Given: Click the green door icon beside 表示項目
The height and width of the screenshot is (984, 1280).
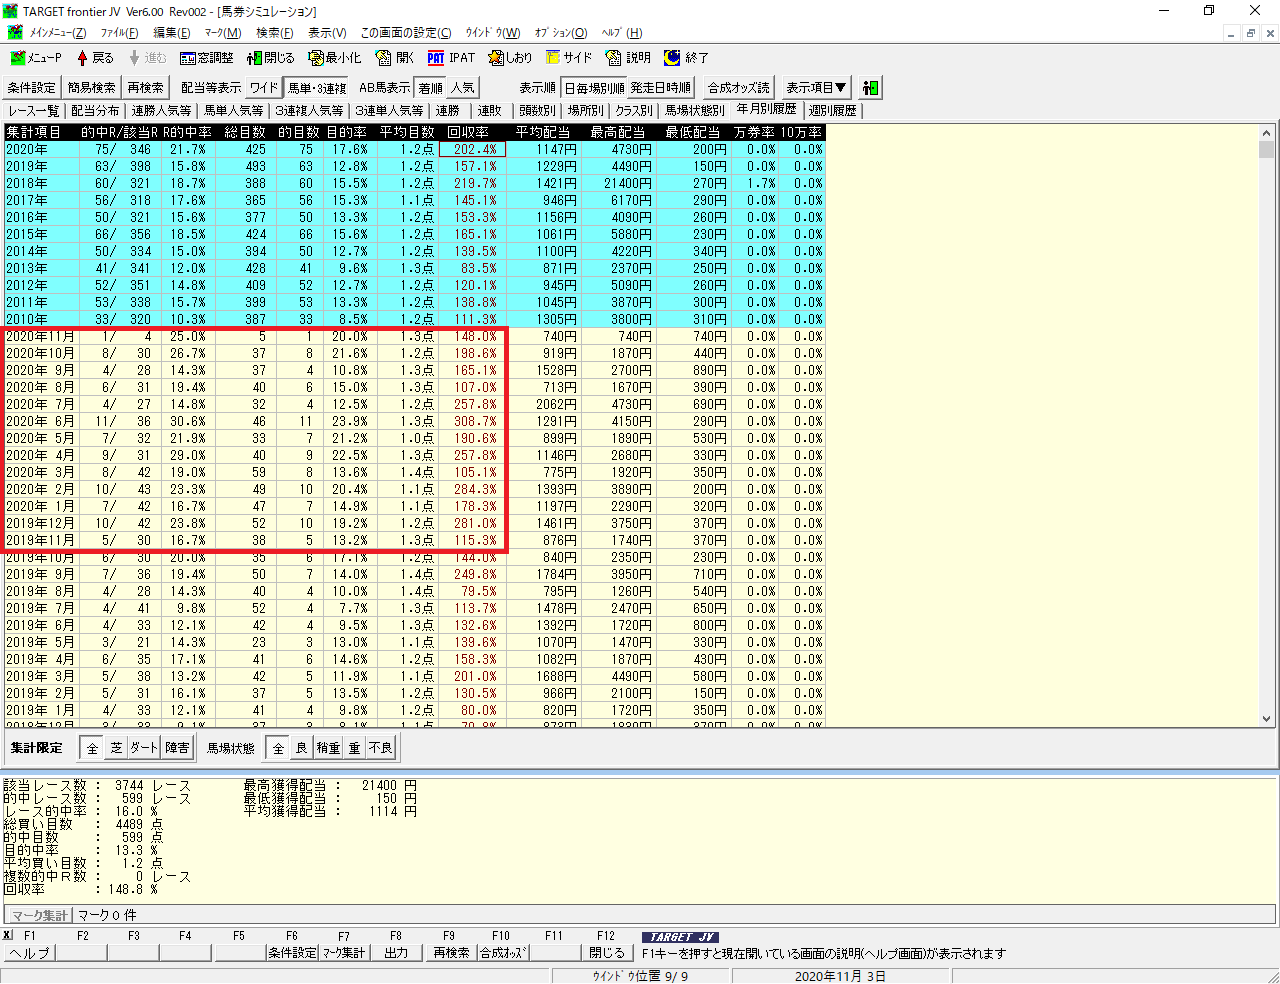Looking at the screenshot, I should coord(870,88).
